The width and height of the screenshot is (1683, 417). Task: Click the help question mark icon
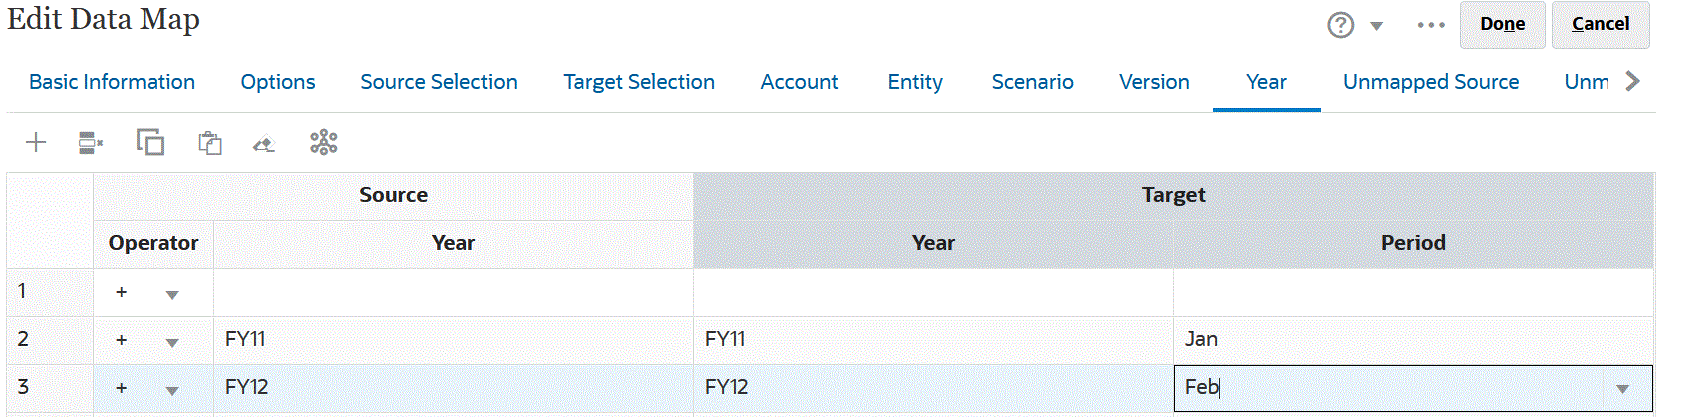pyautogui.click(x=1340, y=25)
